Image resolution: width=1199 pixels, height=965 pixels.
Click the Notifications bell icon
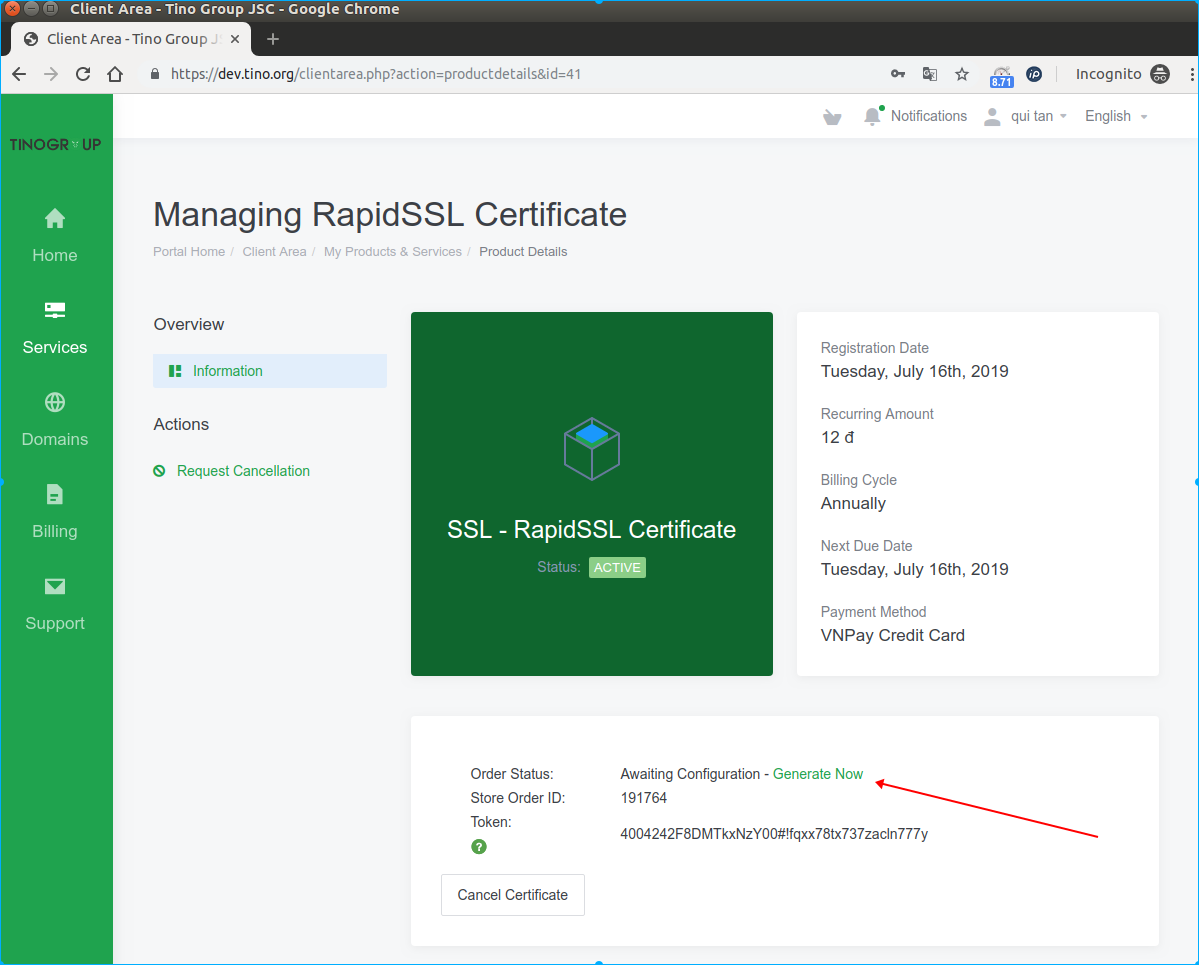(x=872, y=116)
